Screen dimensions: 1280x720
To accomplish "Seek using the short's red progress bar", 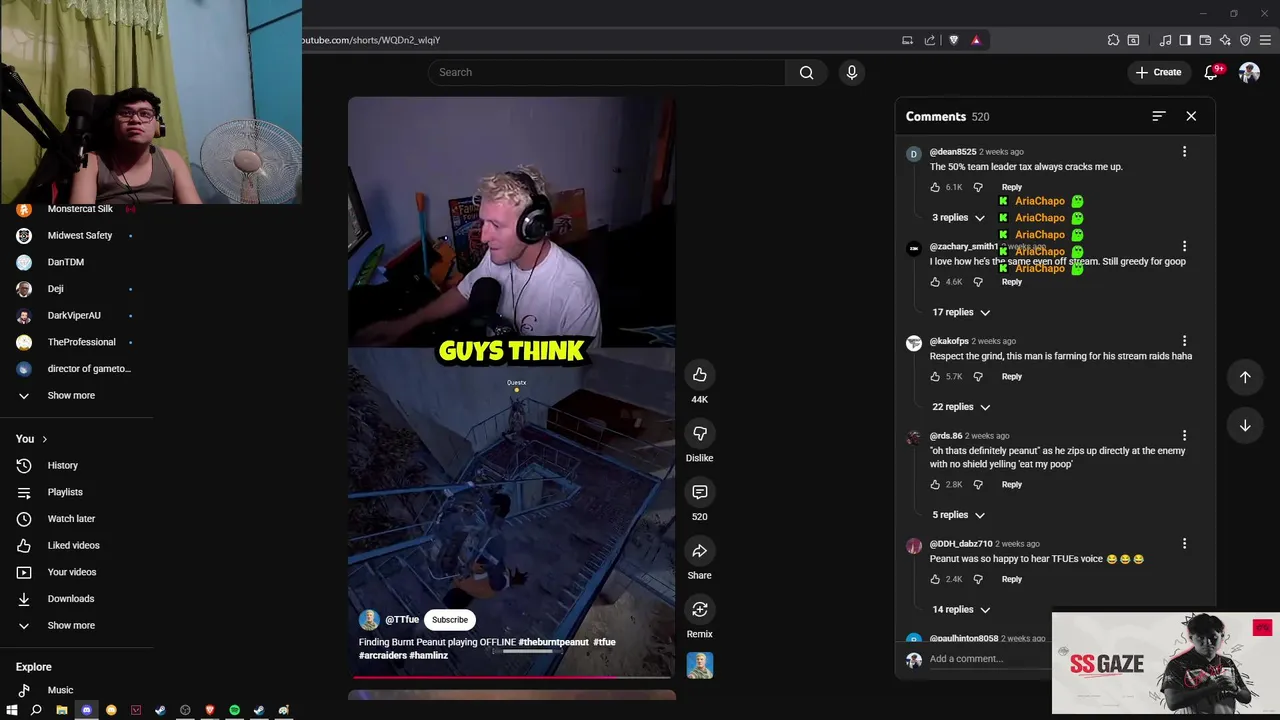I will coord(511,677).
